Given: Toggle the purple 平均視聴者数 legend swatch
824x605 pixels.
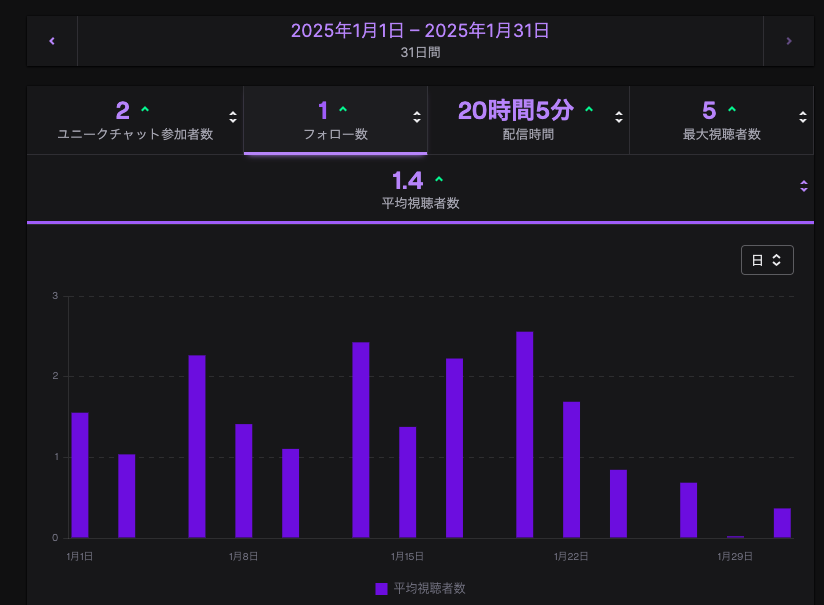Looking at the screenshot, I should (x=381, y=589).
